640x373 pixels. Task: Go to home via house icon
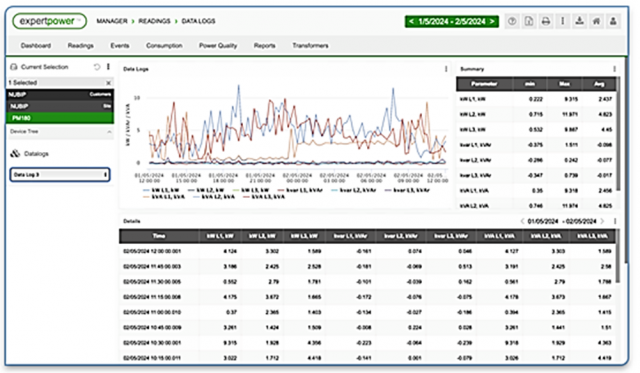[x=596, y=21]
